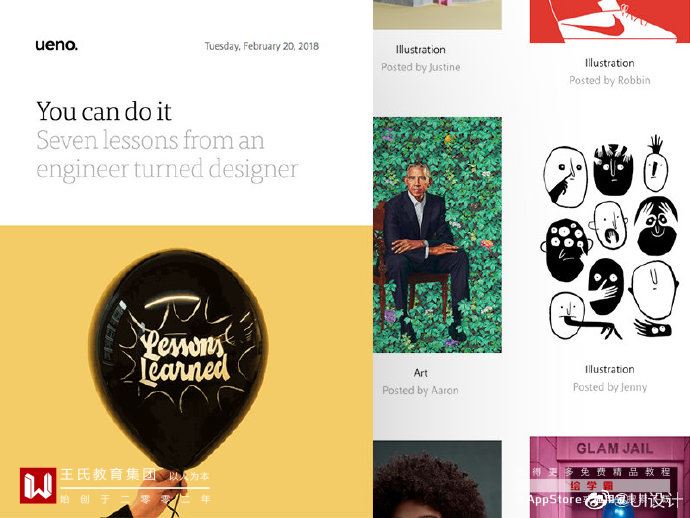
Task: Click 'Posted by Jenny' author link
Action: tap(610, 387)
